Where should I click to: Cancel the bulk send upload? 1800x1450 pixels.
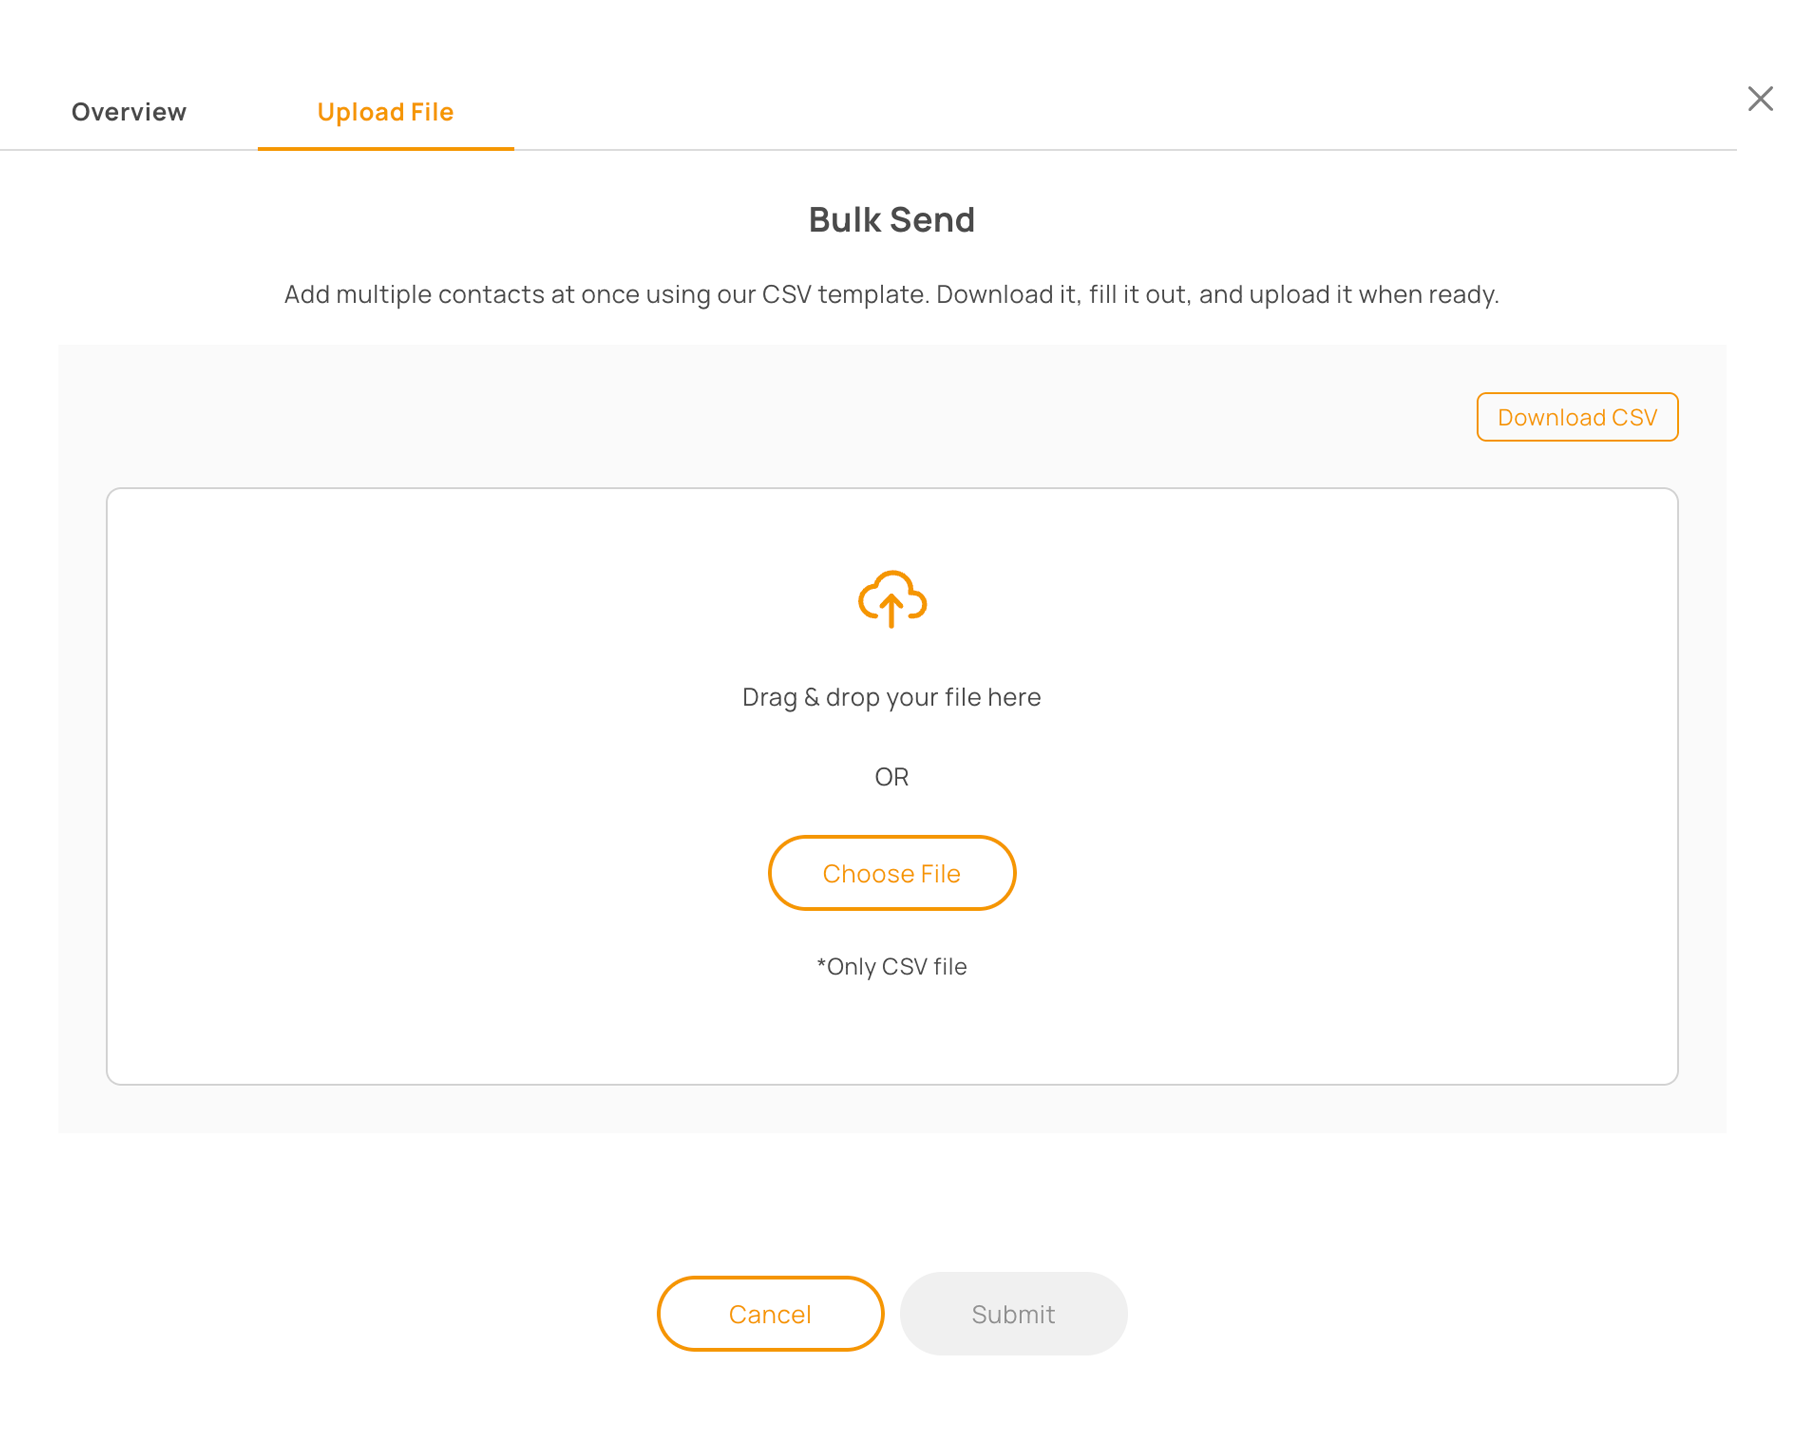pyautogui.click(x=770, y=1314)
